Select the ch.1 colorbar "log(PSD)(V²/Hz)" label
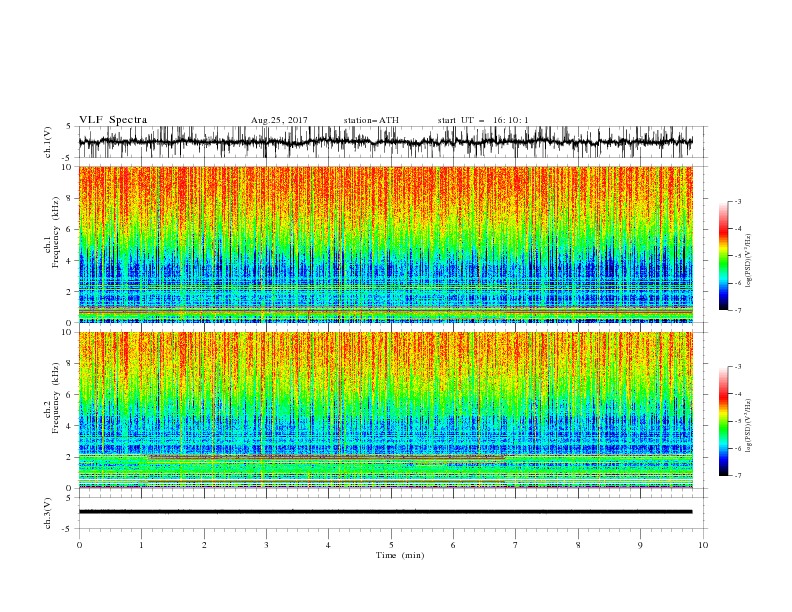Screen dimensions: 792x612 coord(748,261)
